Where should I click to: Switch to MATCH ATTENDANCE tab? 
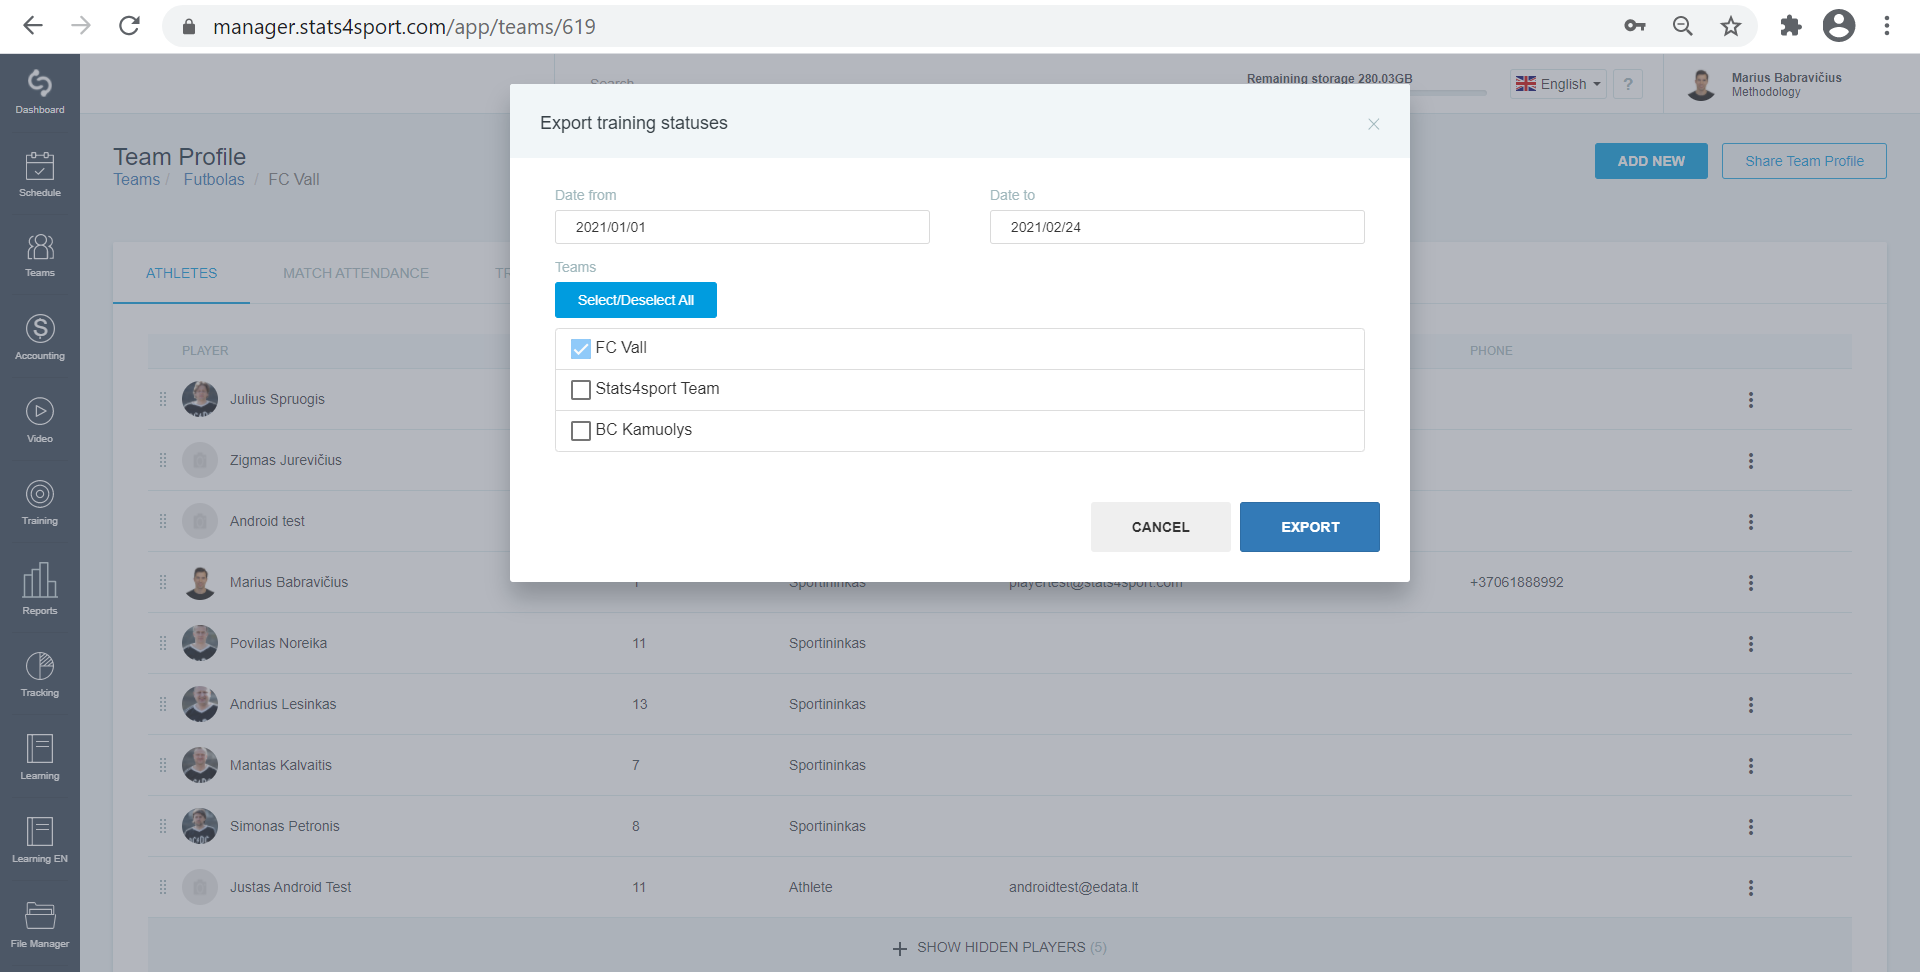355,273
